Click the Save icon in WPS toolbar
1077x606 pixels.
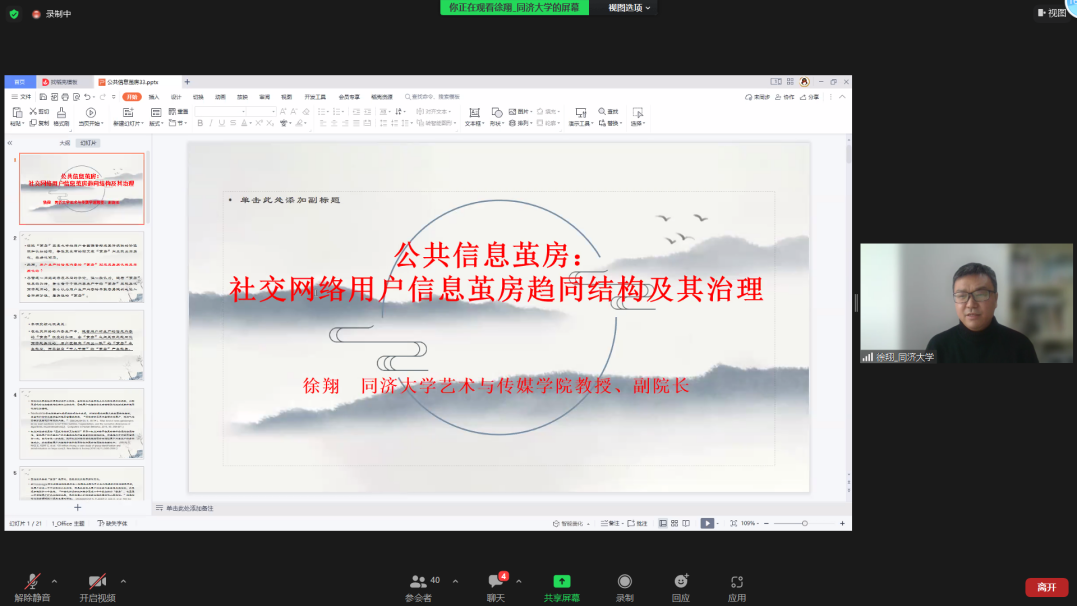tap(43, 97)
